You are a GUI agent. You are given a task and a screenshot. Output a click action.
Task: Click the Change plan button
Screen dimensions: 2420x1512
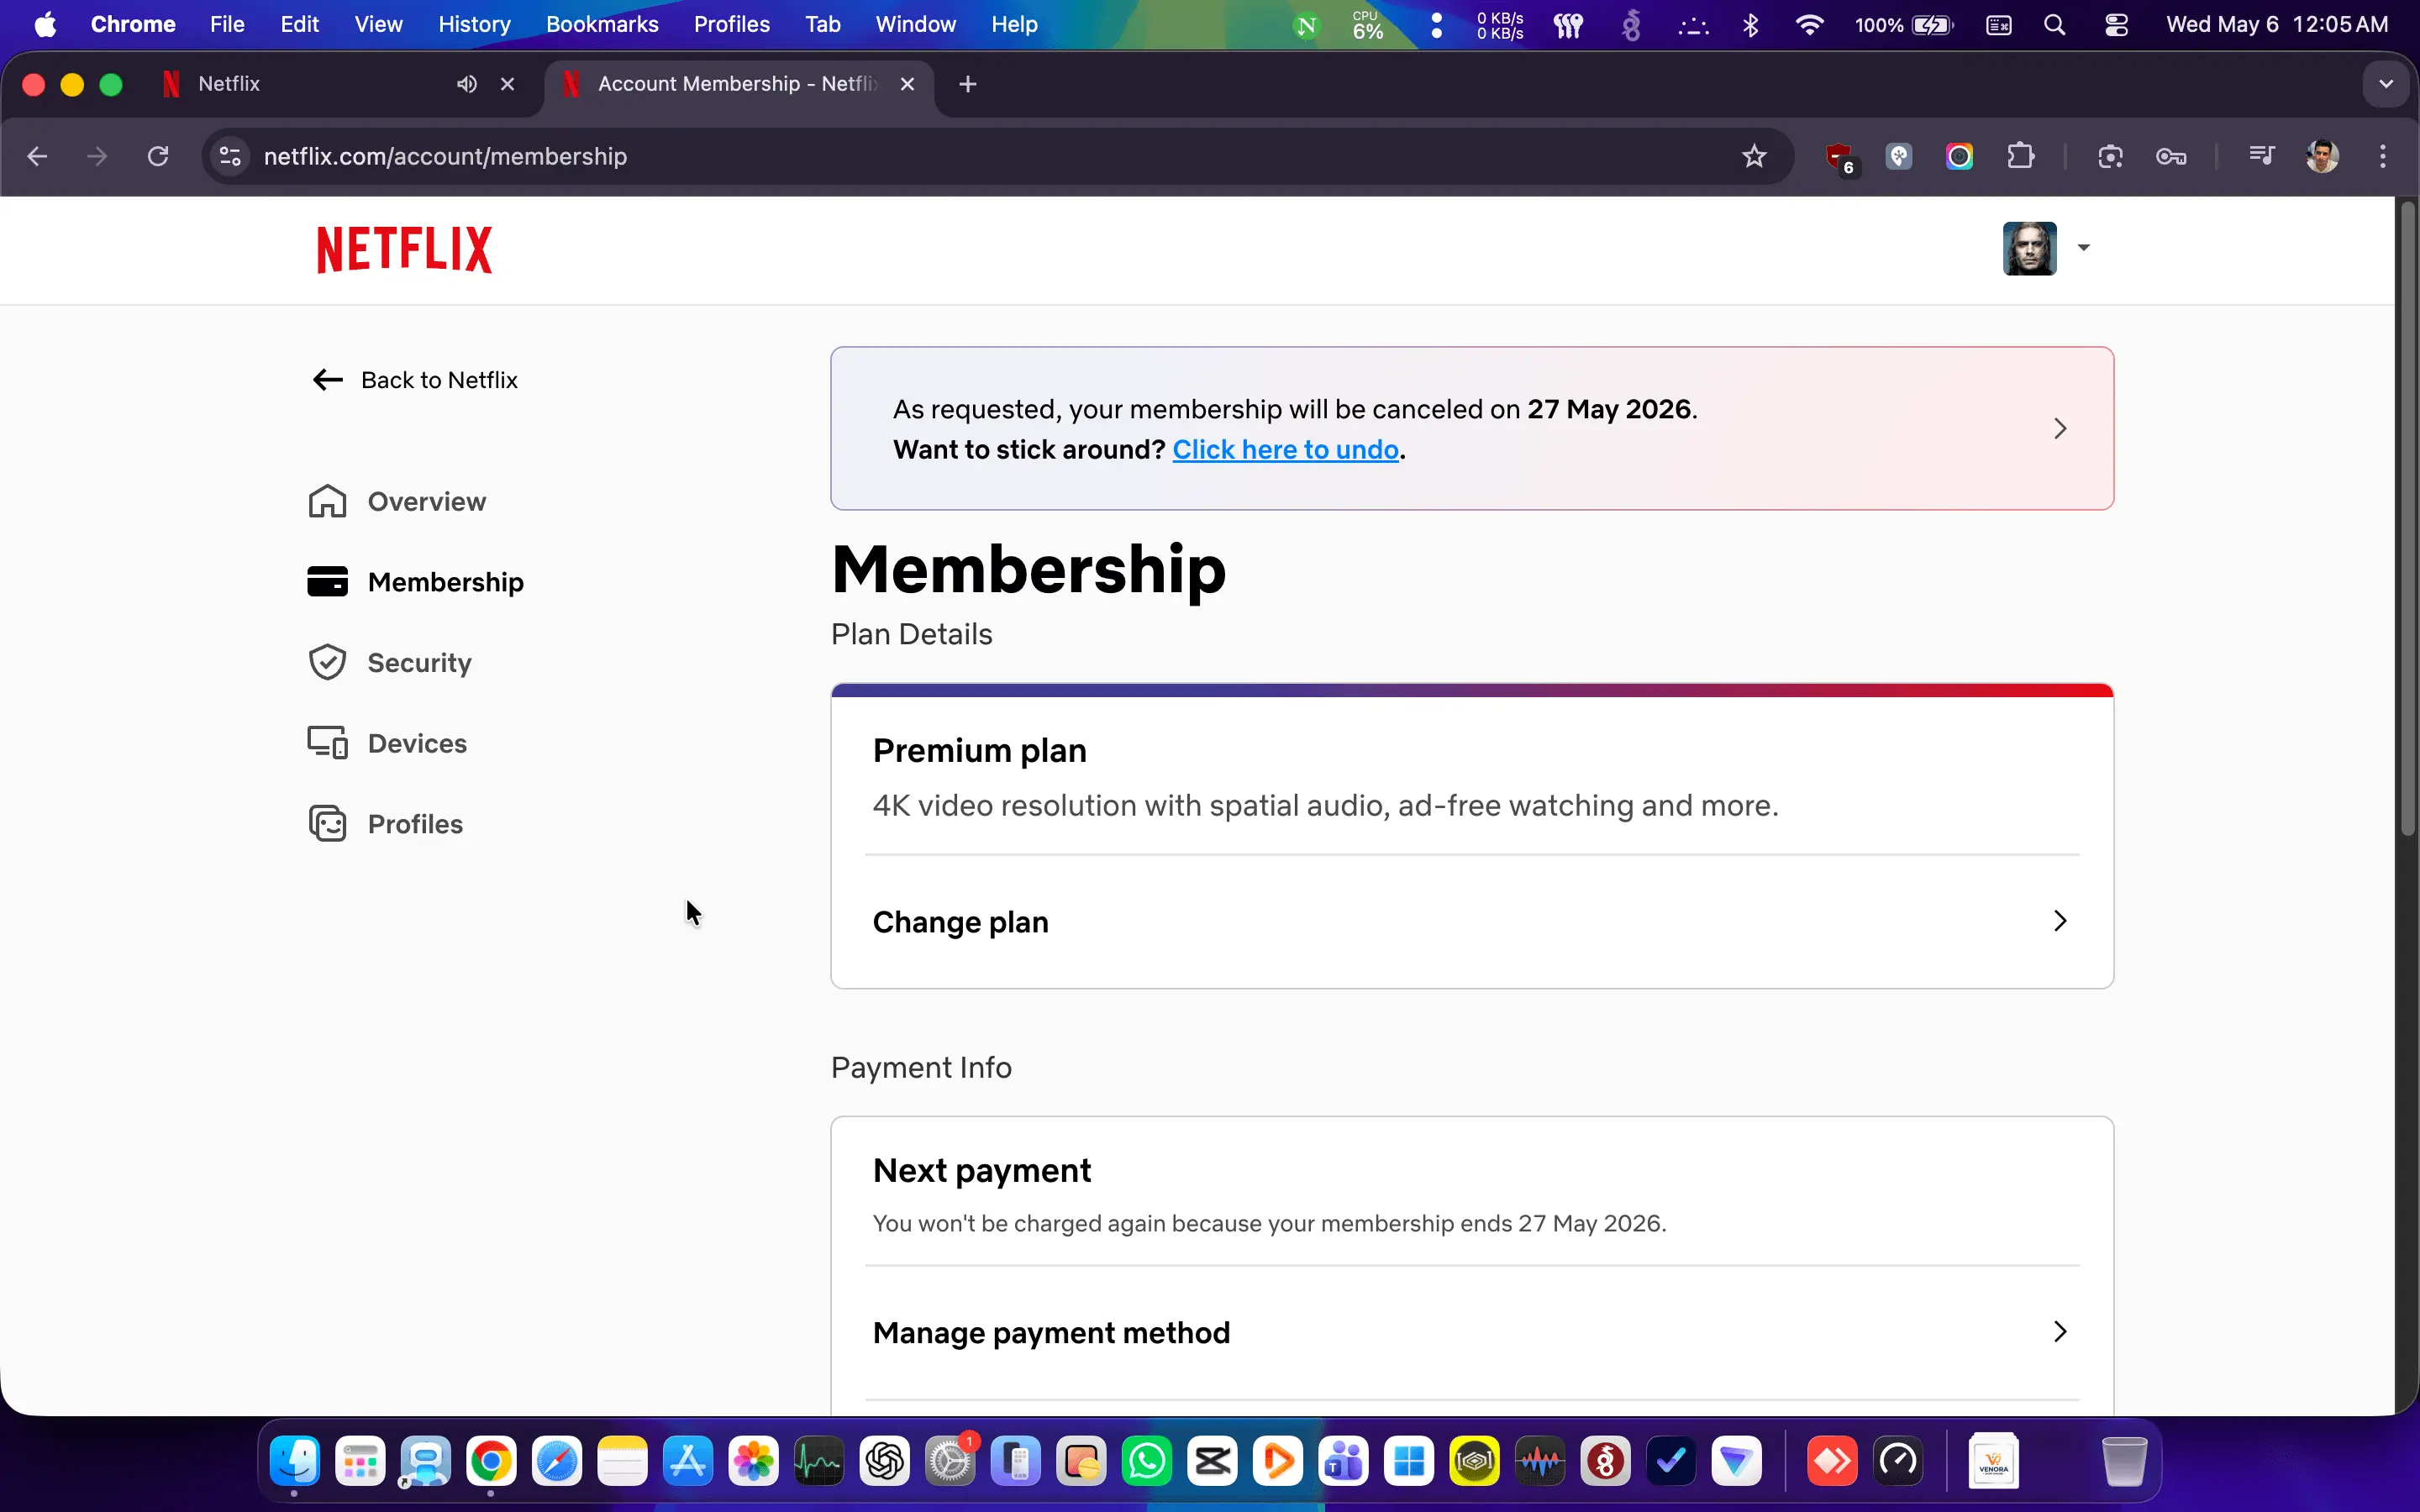pyautogui.click(x=1472, y=921)
